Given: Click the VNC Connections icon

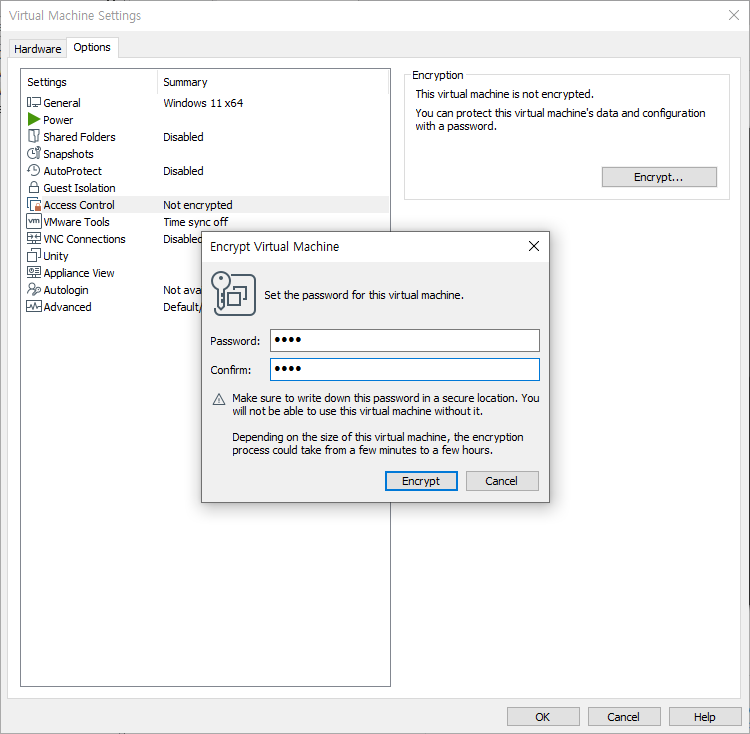Looking at the screenshot, I should [x=33, y=238].
